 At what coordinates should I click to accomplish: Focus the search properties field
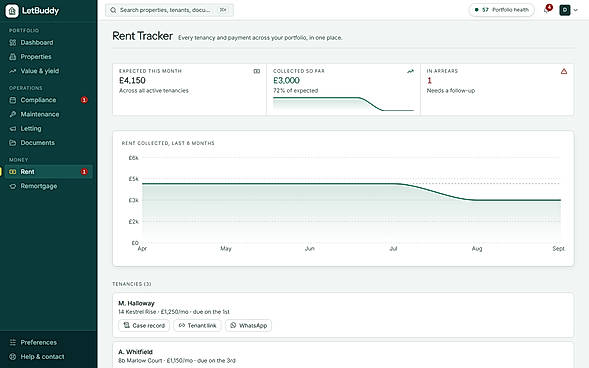point(169,10)
